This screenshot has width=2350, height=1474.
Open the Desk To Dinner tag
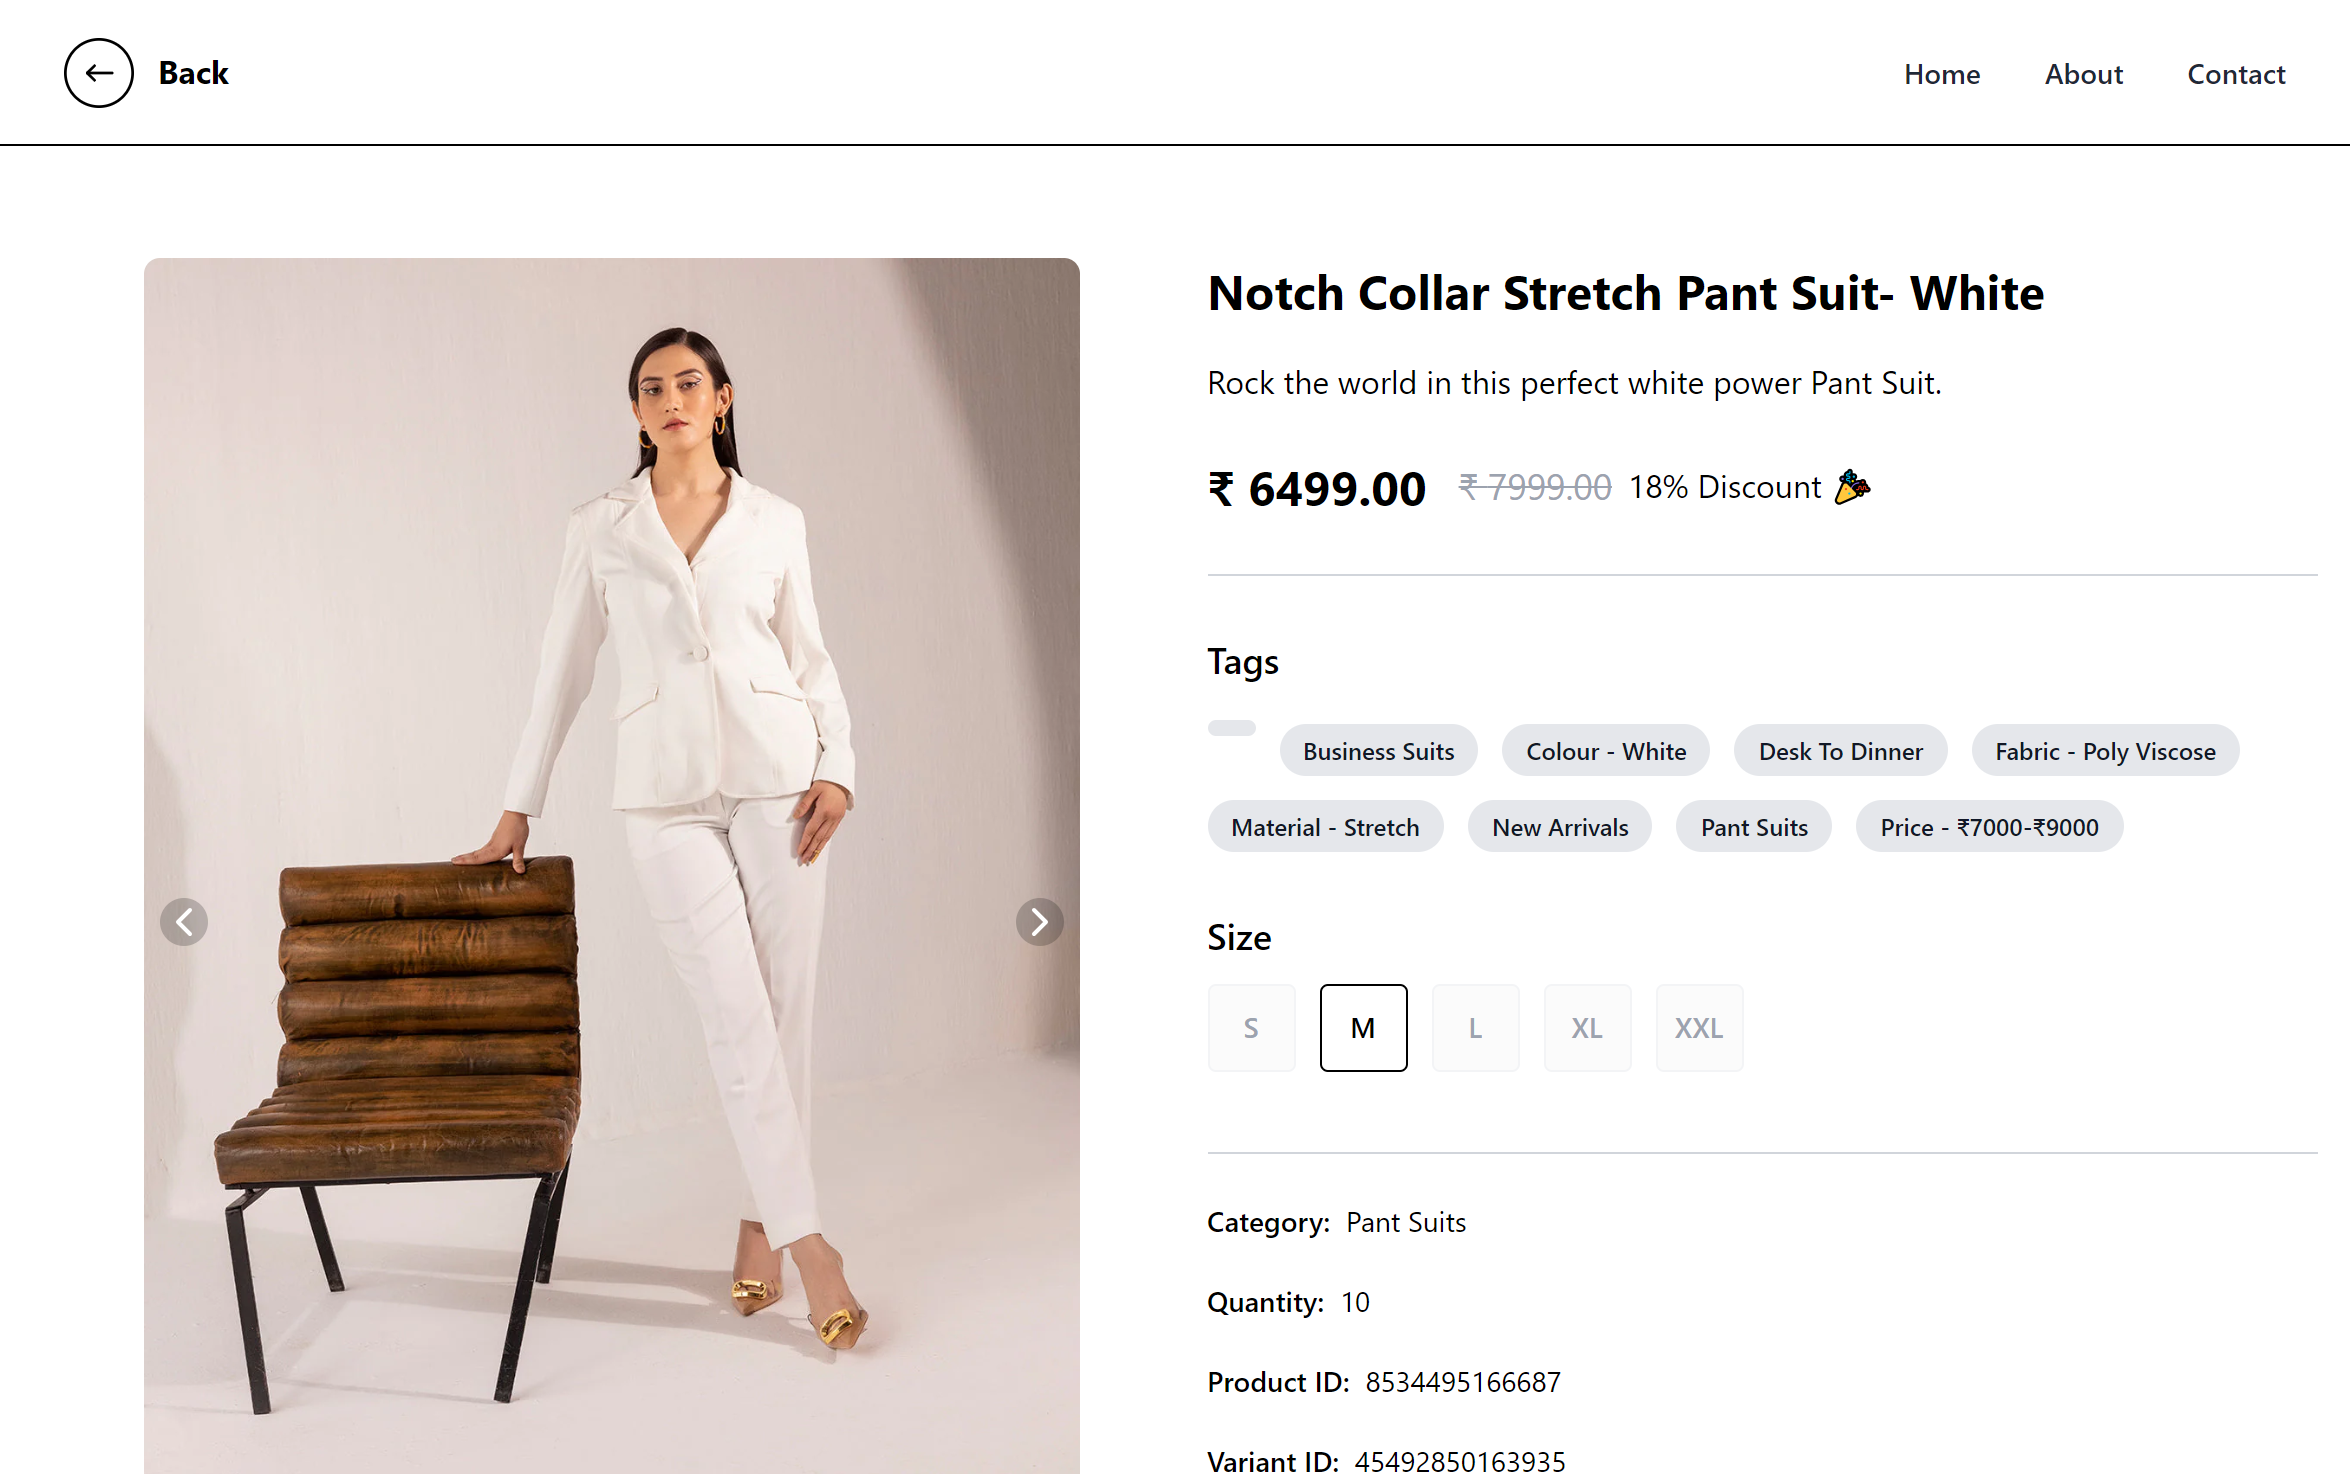click(x=1841, y=751)
